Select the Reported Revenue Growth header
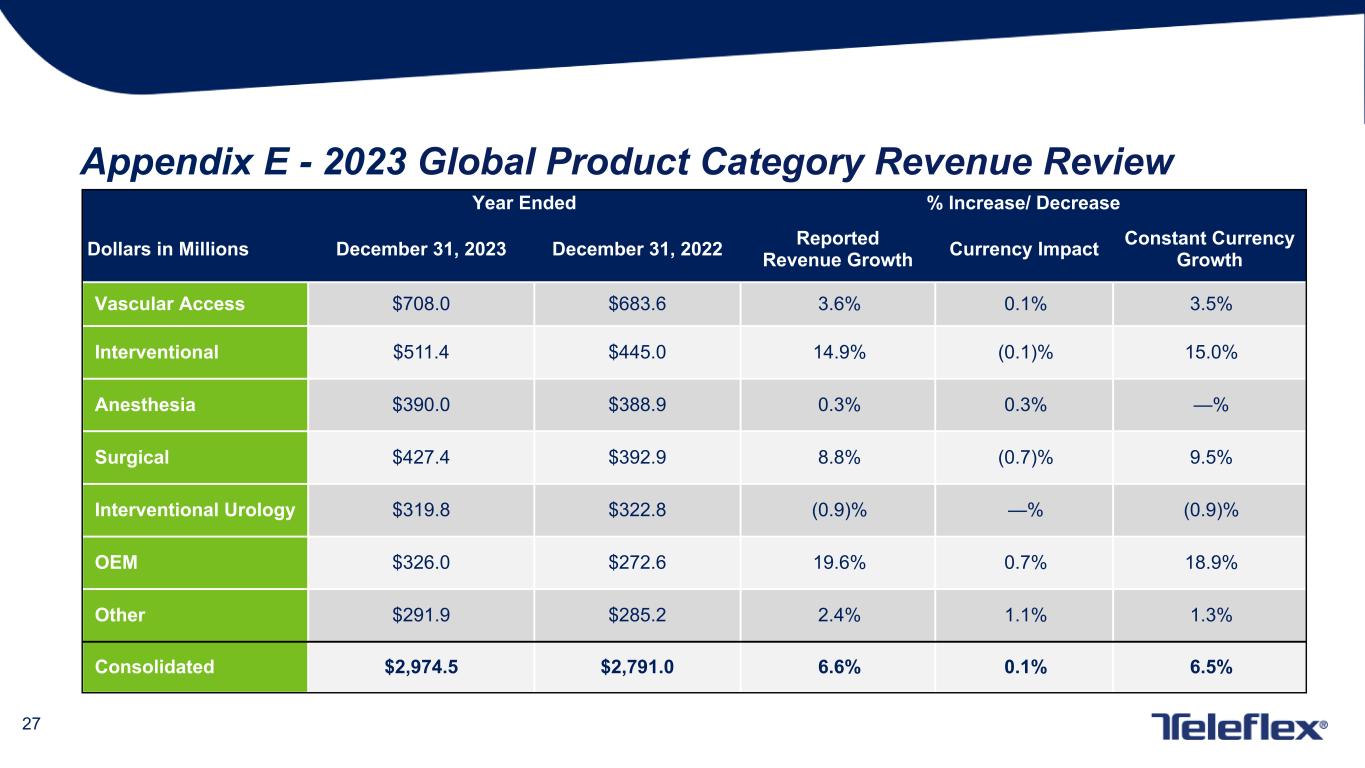 pos(837,250)
